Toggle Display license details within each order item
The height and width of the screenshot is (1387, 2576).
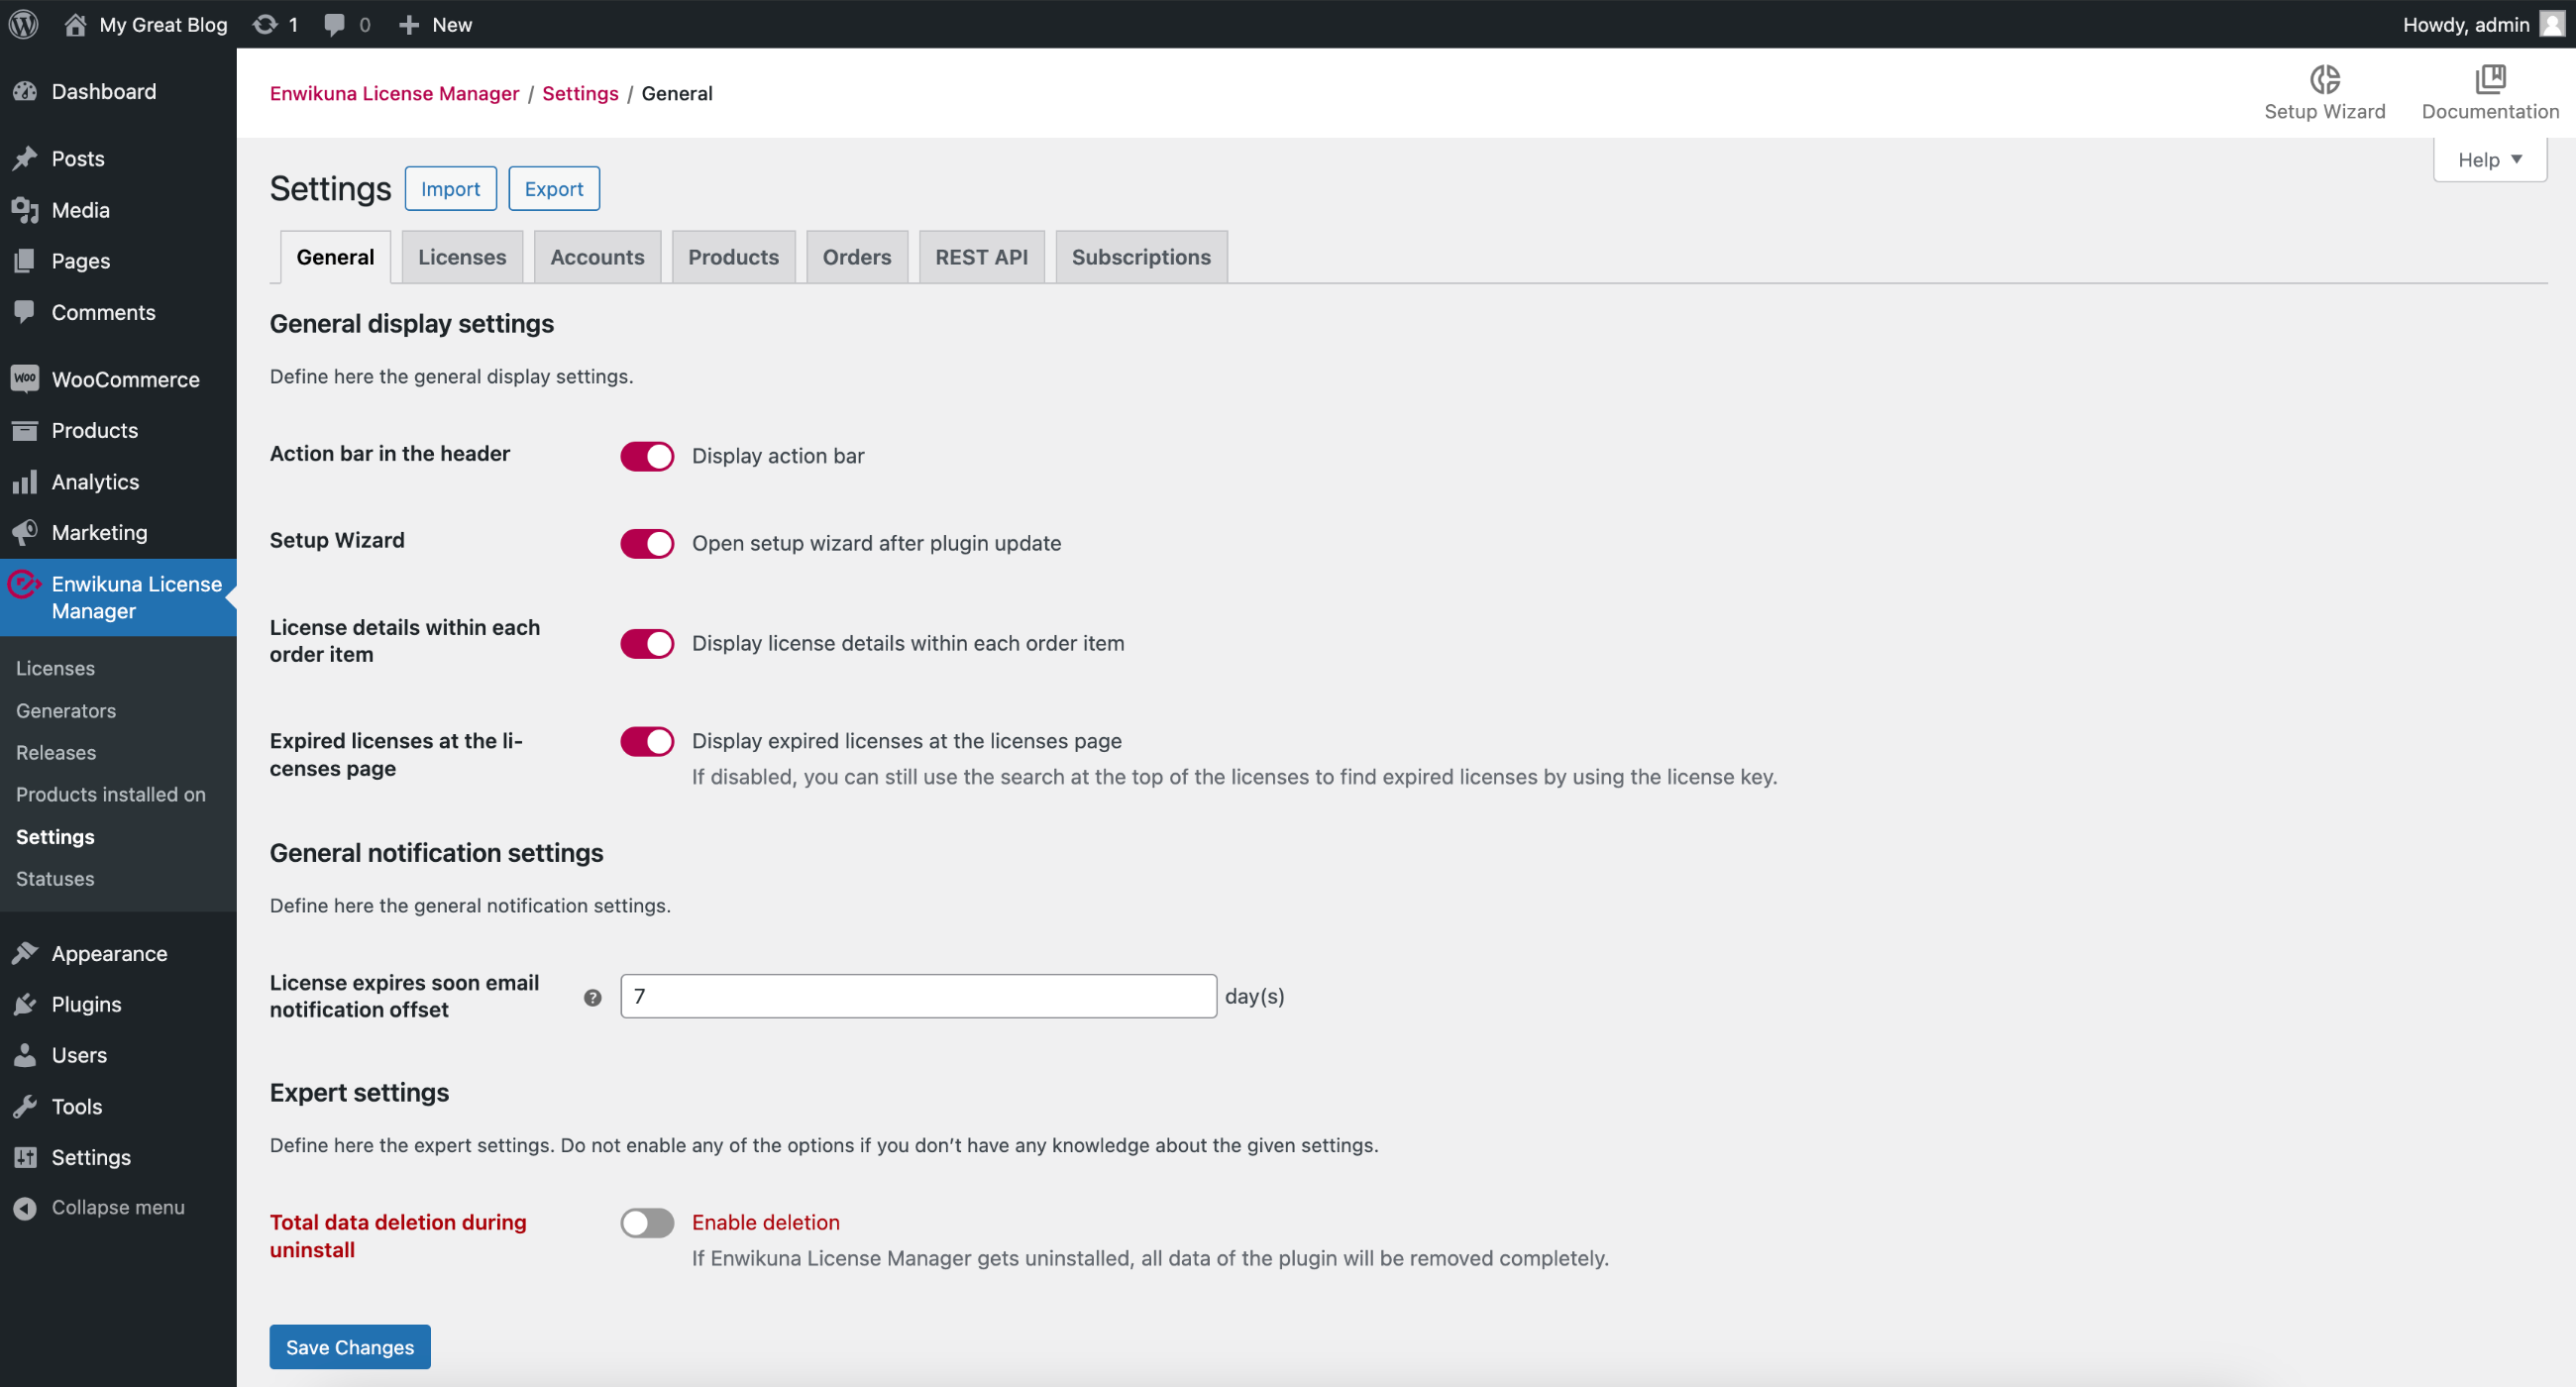click(647, 643)
